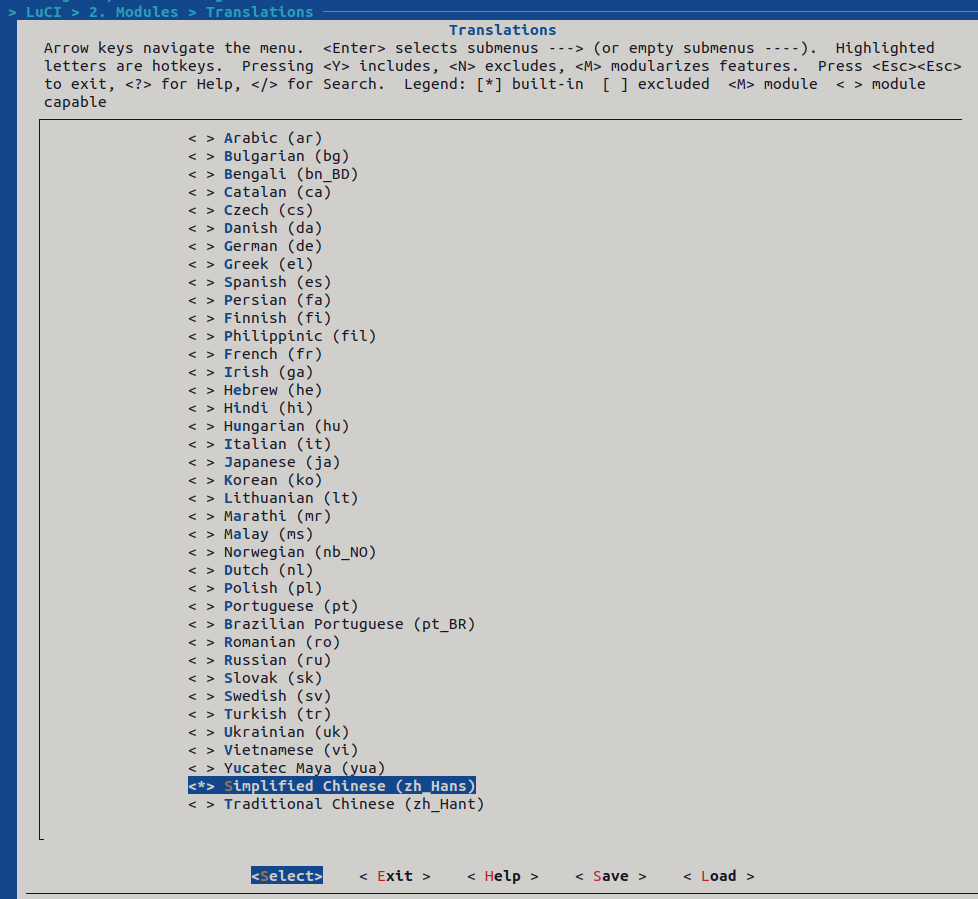Viewport: 978px width, 899px height.
Task: Select the Hebrew (he) translation row
Action: pyautogui.click(x=255, y=391)
